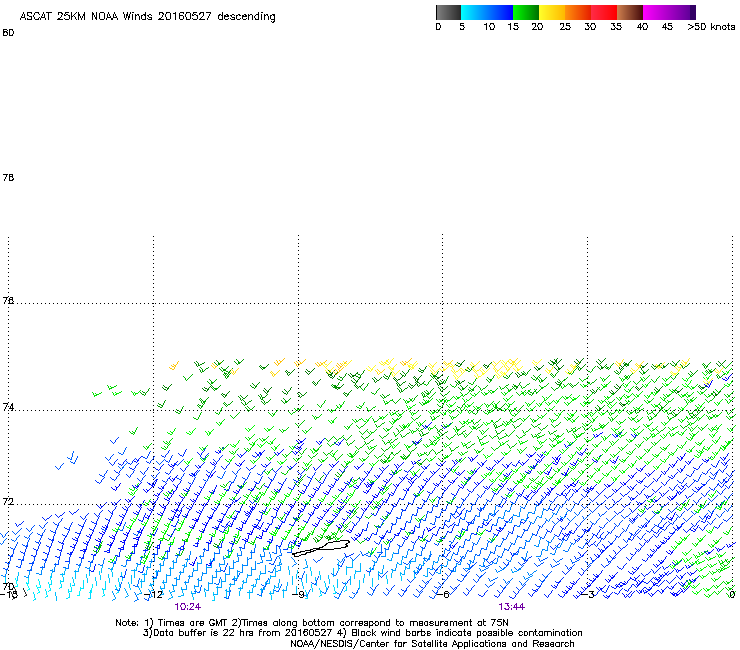
Task: Click the black island outline on the map
Action: click(321, 549)
